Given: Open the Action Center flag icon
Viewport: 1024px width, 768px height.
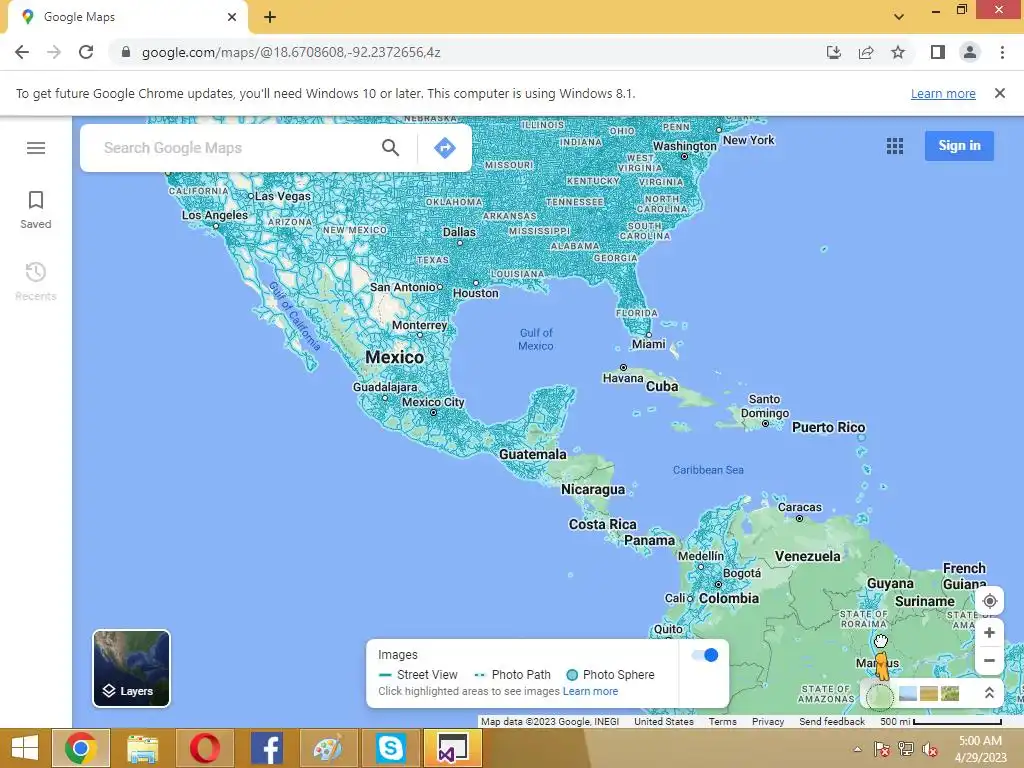Looking at the screenshot, I should tap(881, 749).
